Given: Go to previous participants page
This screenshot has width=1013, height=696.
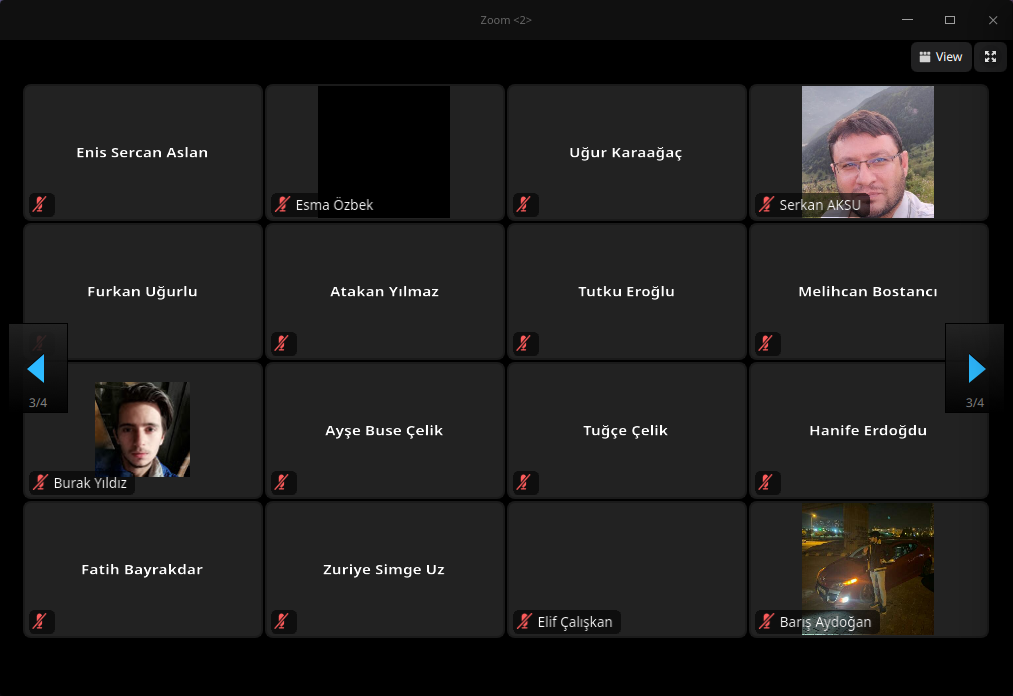Looking at the screenshot, I should [x=37, y=368].
